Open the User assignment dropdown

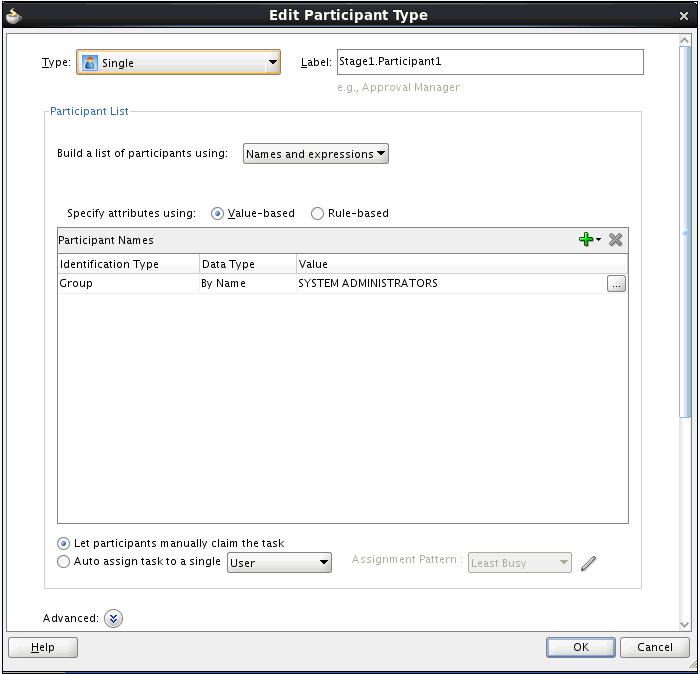coord(279,562)
